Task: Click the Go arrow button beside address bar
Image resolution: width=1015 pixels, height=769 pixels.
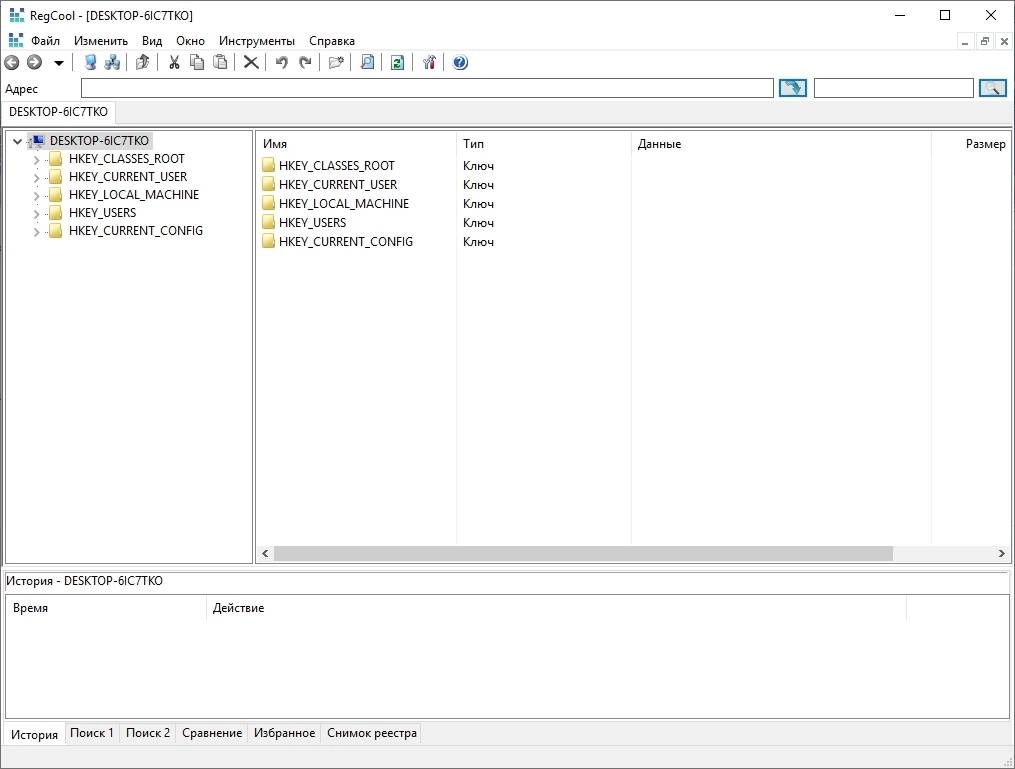Action: tap(792, 88)
